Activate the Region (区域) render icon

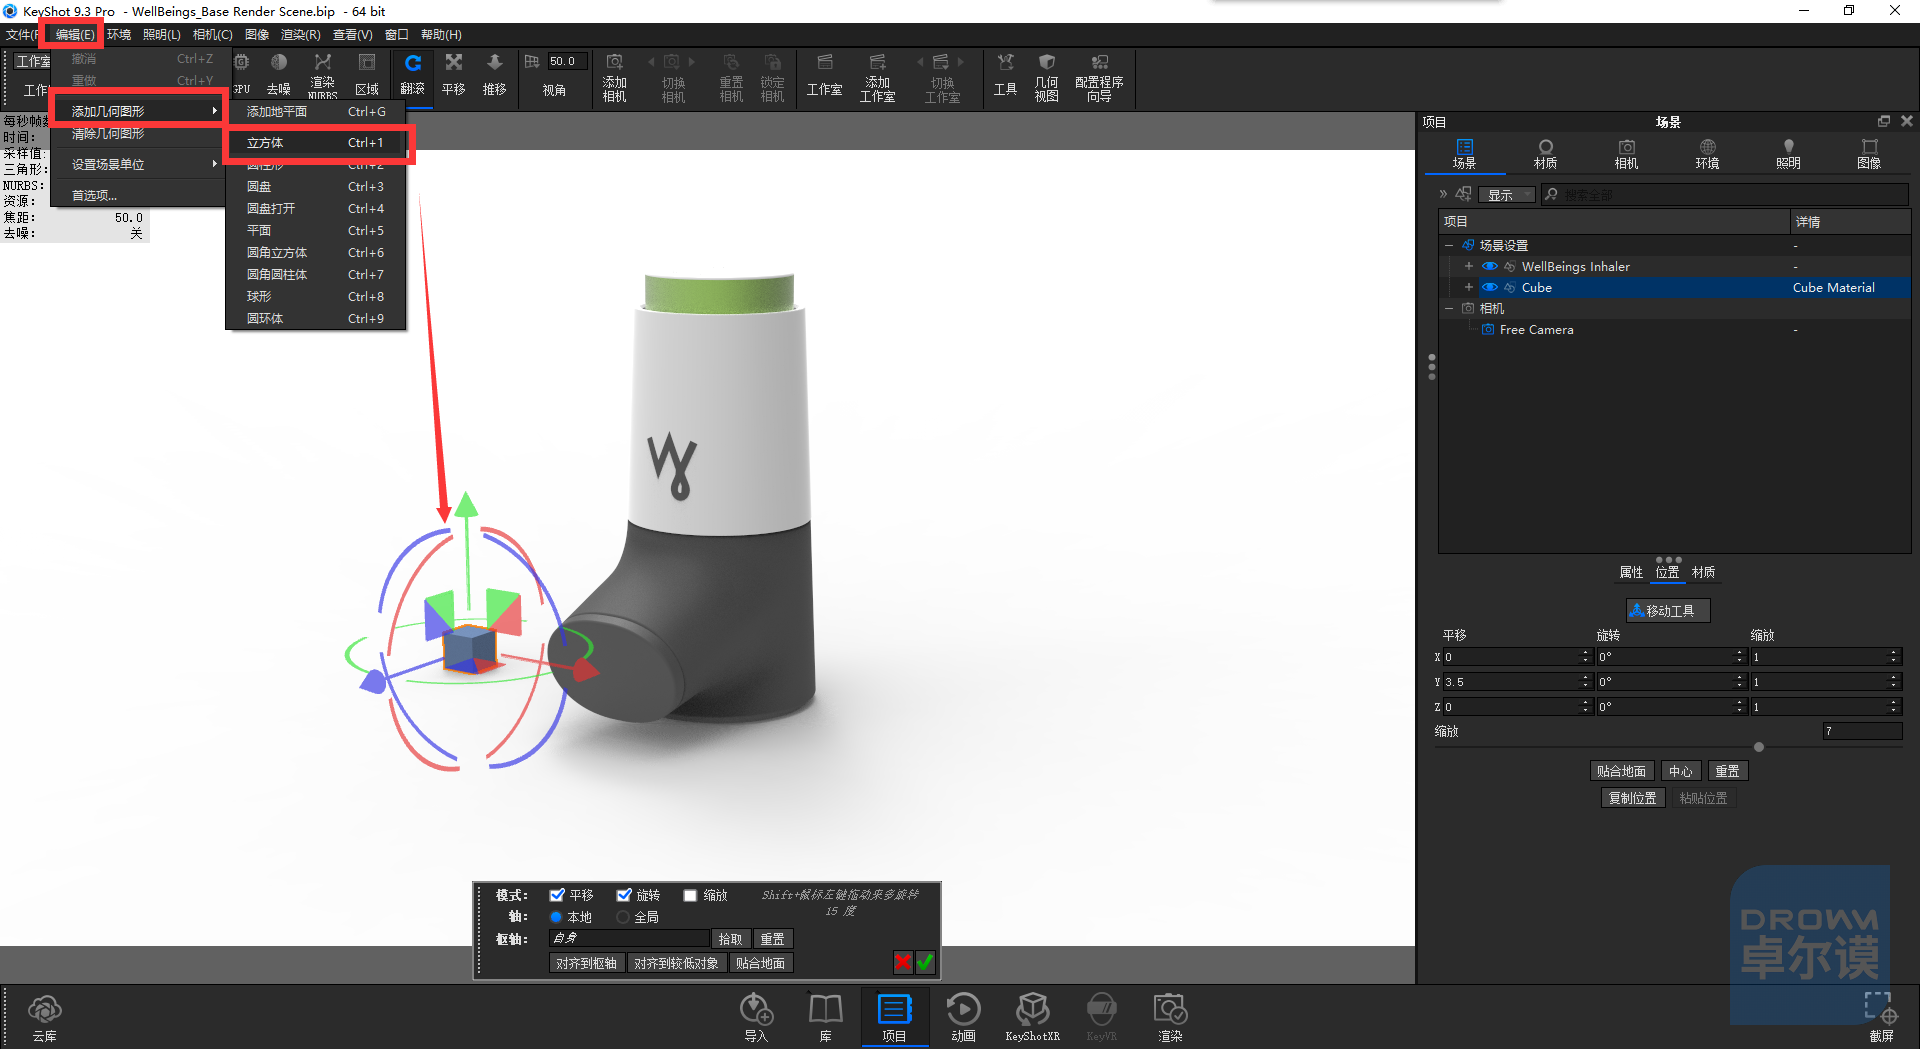pyautogui.click(x=367, y=76)
